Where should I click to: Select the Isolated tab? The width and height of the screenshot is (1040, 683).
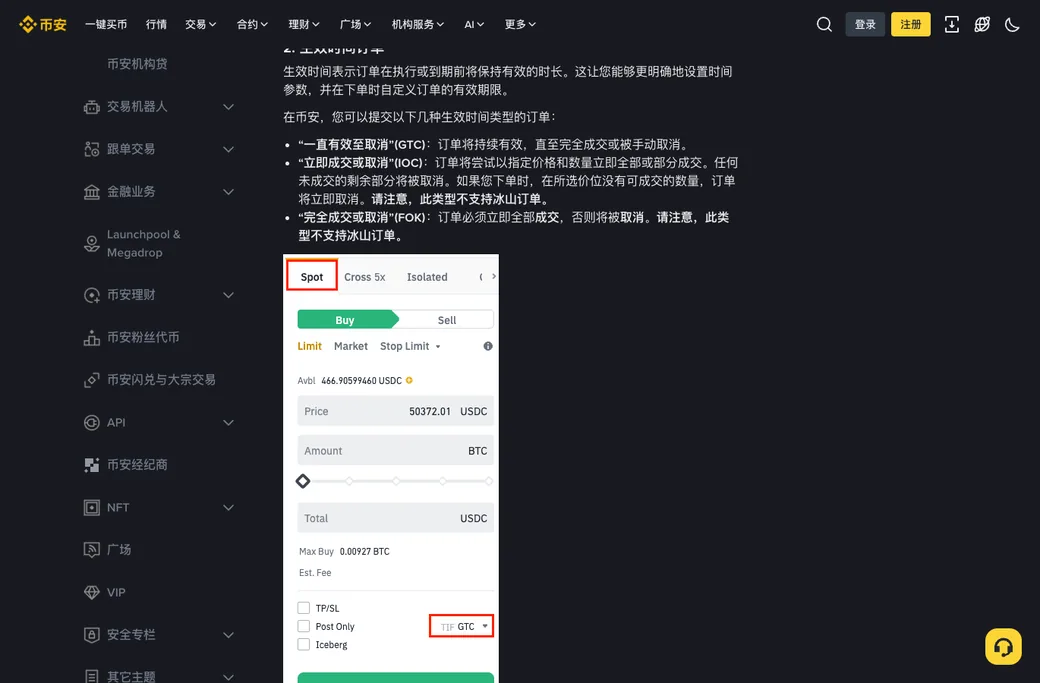pyautogui.click(x=427, y=277)
